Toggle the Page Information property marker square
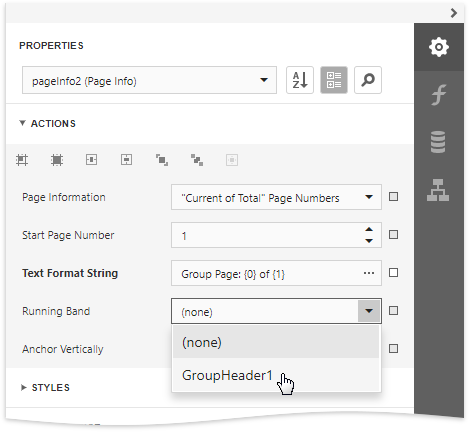 393,197
